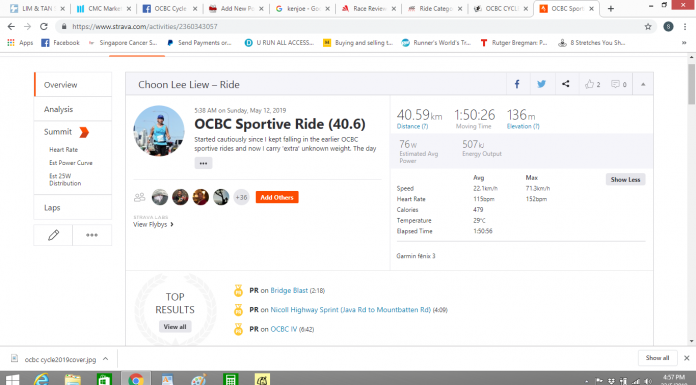
Task: Open the Analysis tab in the sidebar
Action: tap(73, 109)
